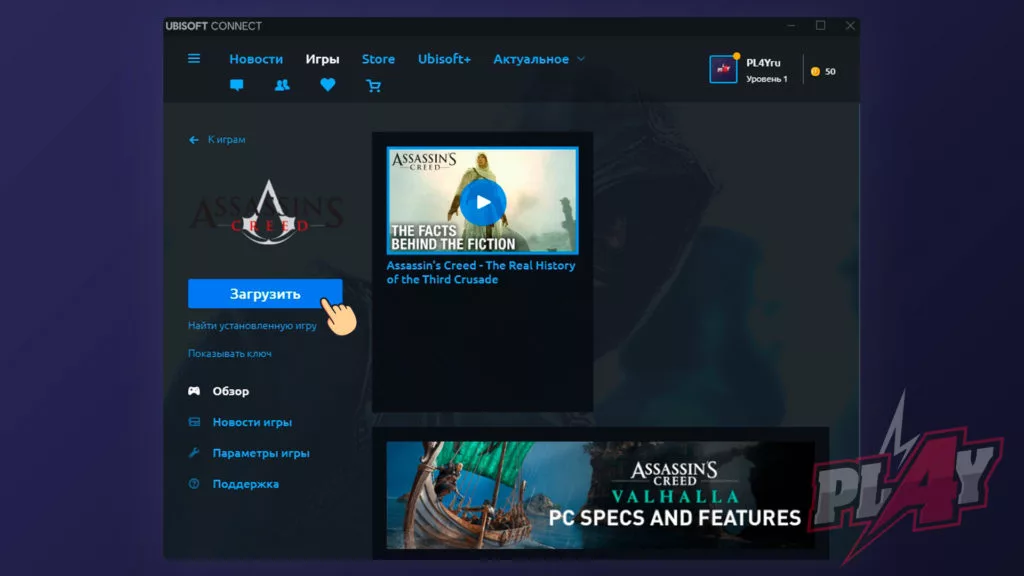Click the PL4Yru profile avatar
The image size is (1024, 576).
tap(723, 69)
